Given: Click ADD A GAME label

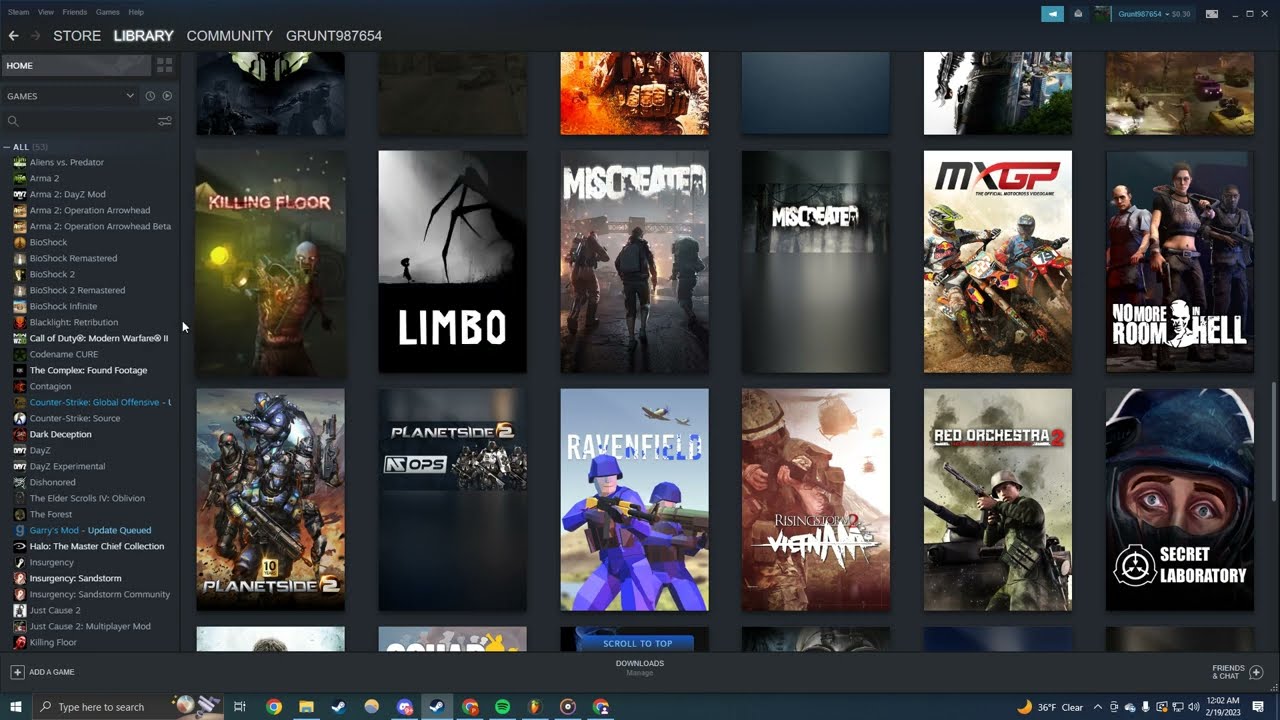Looking at the screenshot, I should [x=52, y=672].
